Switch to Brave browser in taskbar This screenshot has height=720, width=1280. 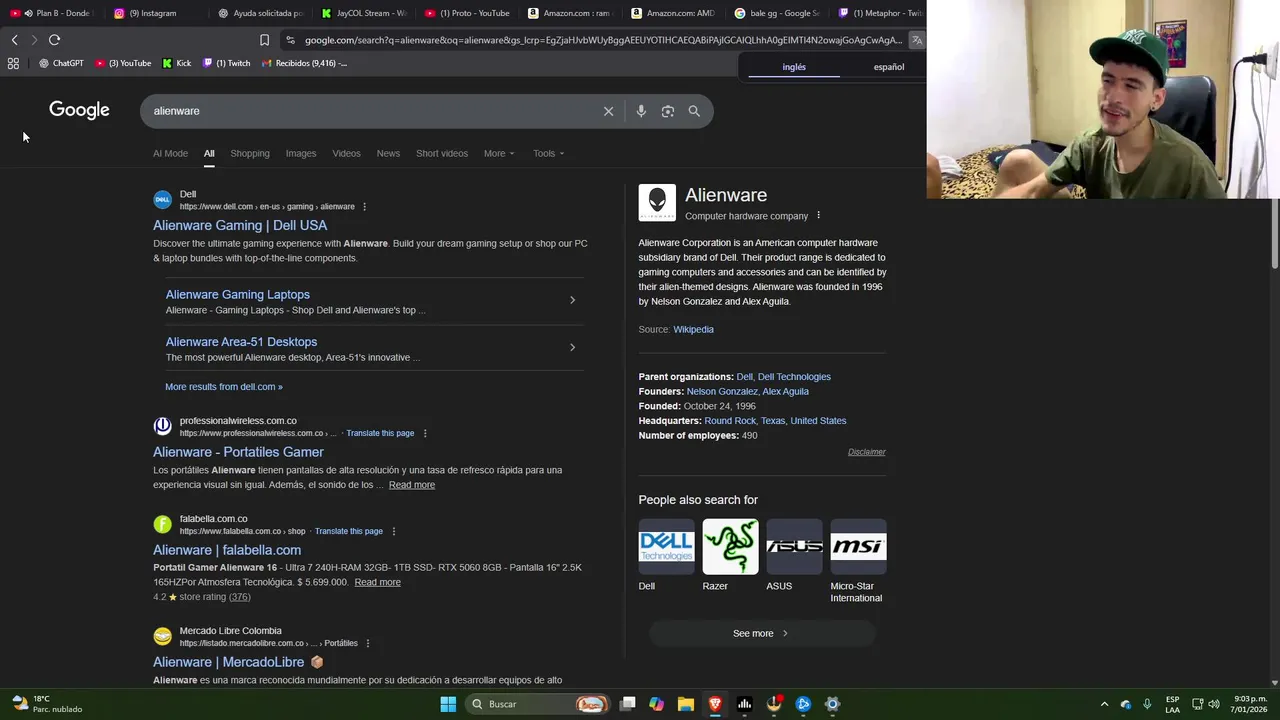(715, 704)
